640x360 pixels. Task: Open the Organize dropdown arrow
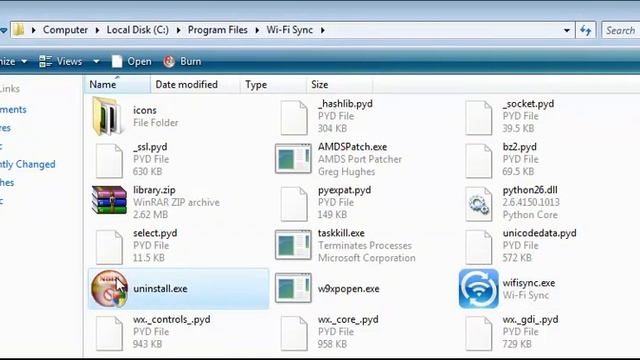coord(24,61)
